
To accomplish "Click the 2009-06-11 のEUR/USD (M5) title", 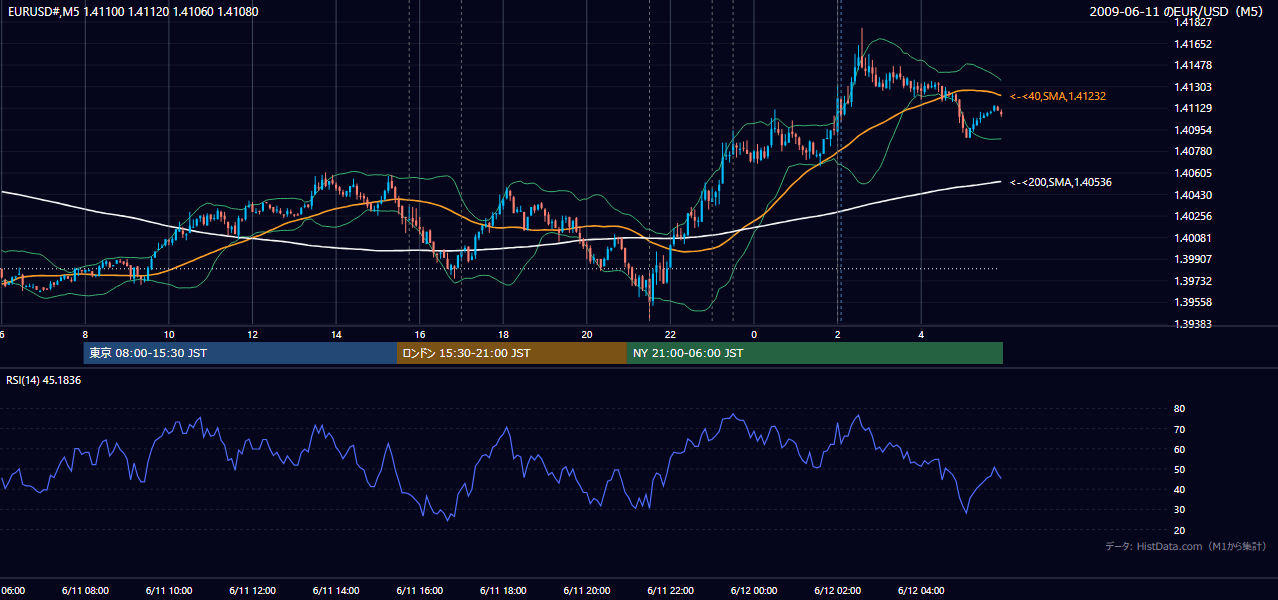I will [1178, 12].
